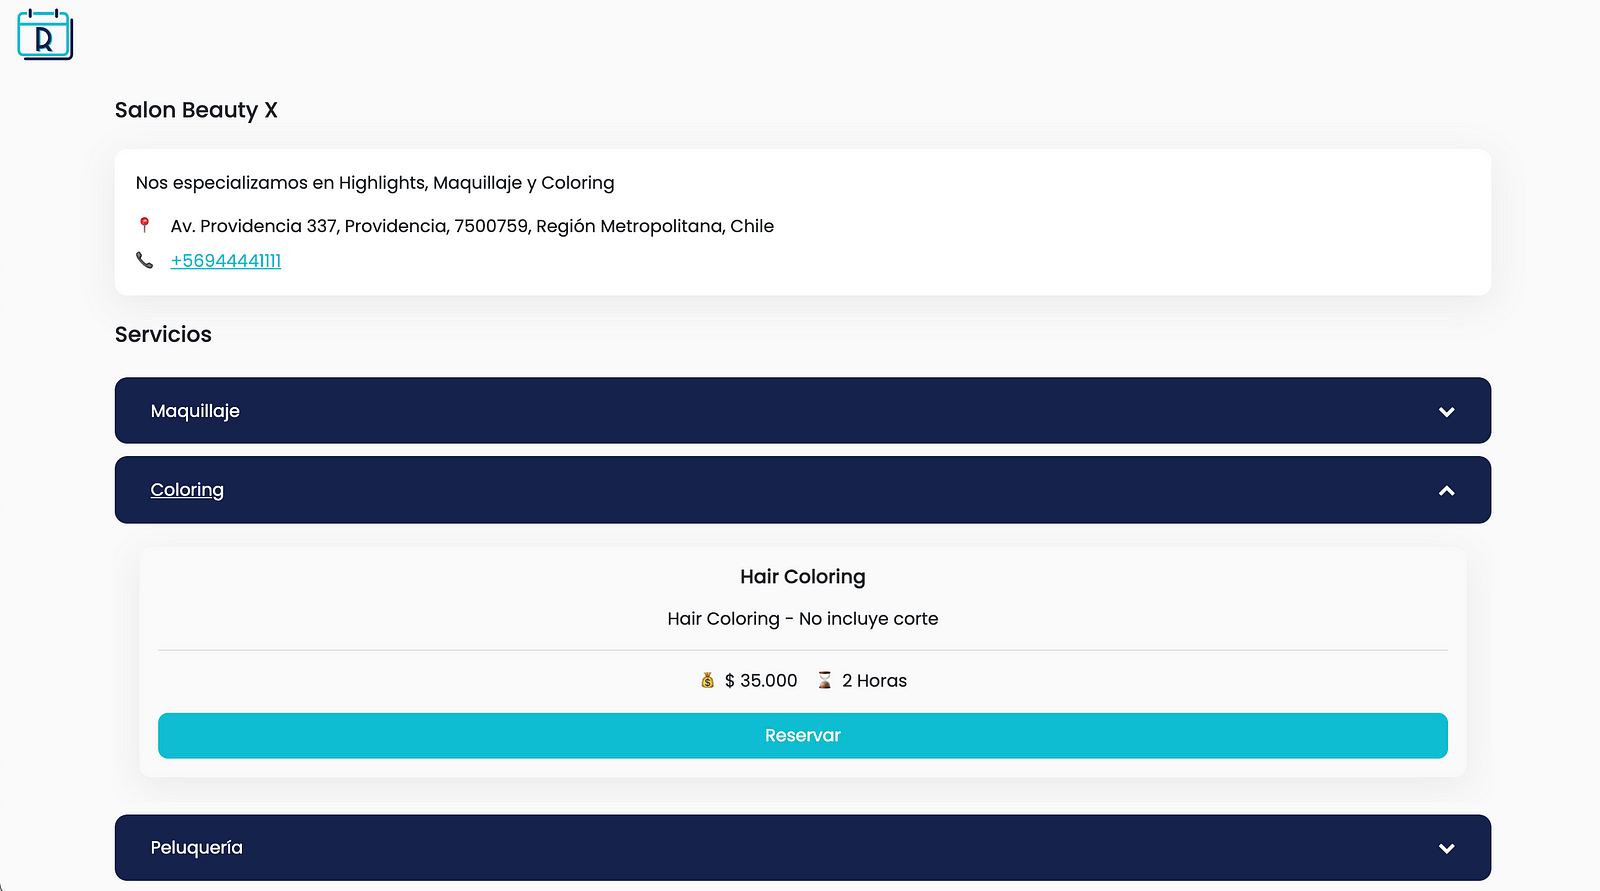
Task: Click the Coloring chevron up arrow
Action: coord(1446,490)
